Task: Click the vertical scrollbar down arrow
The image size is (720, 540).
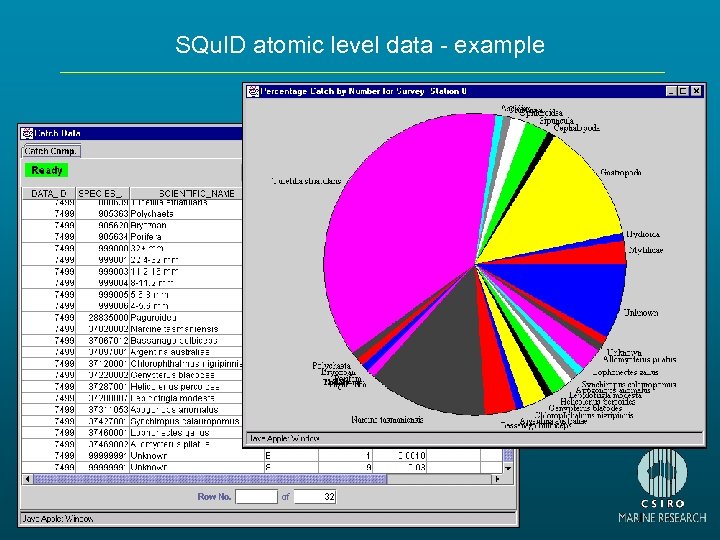Action: coord(508,468)
